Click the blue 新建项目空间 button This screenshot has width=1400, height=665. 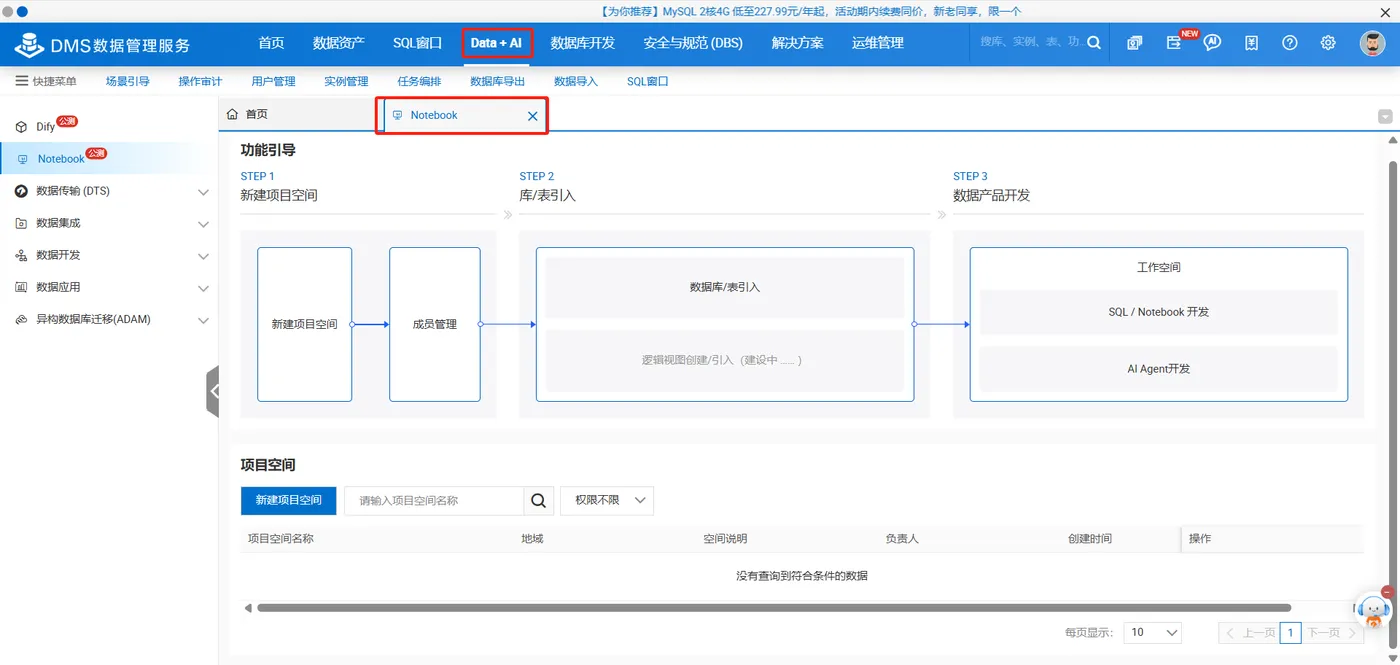(289, 500)
